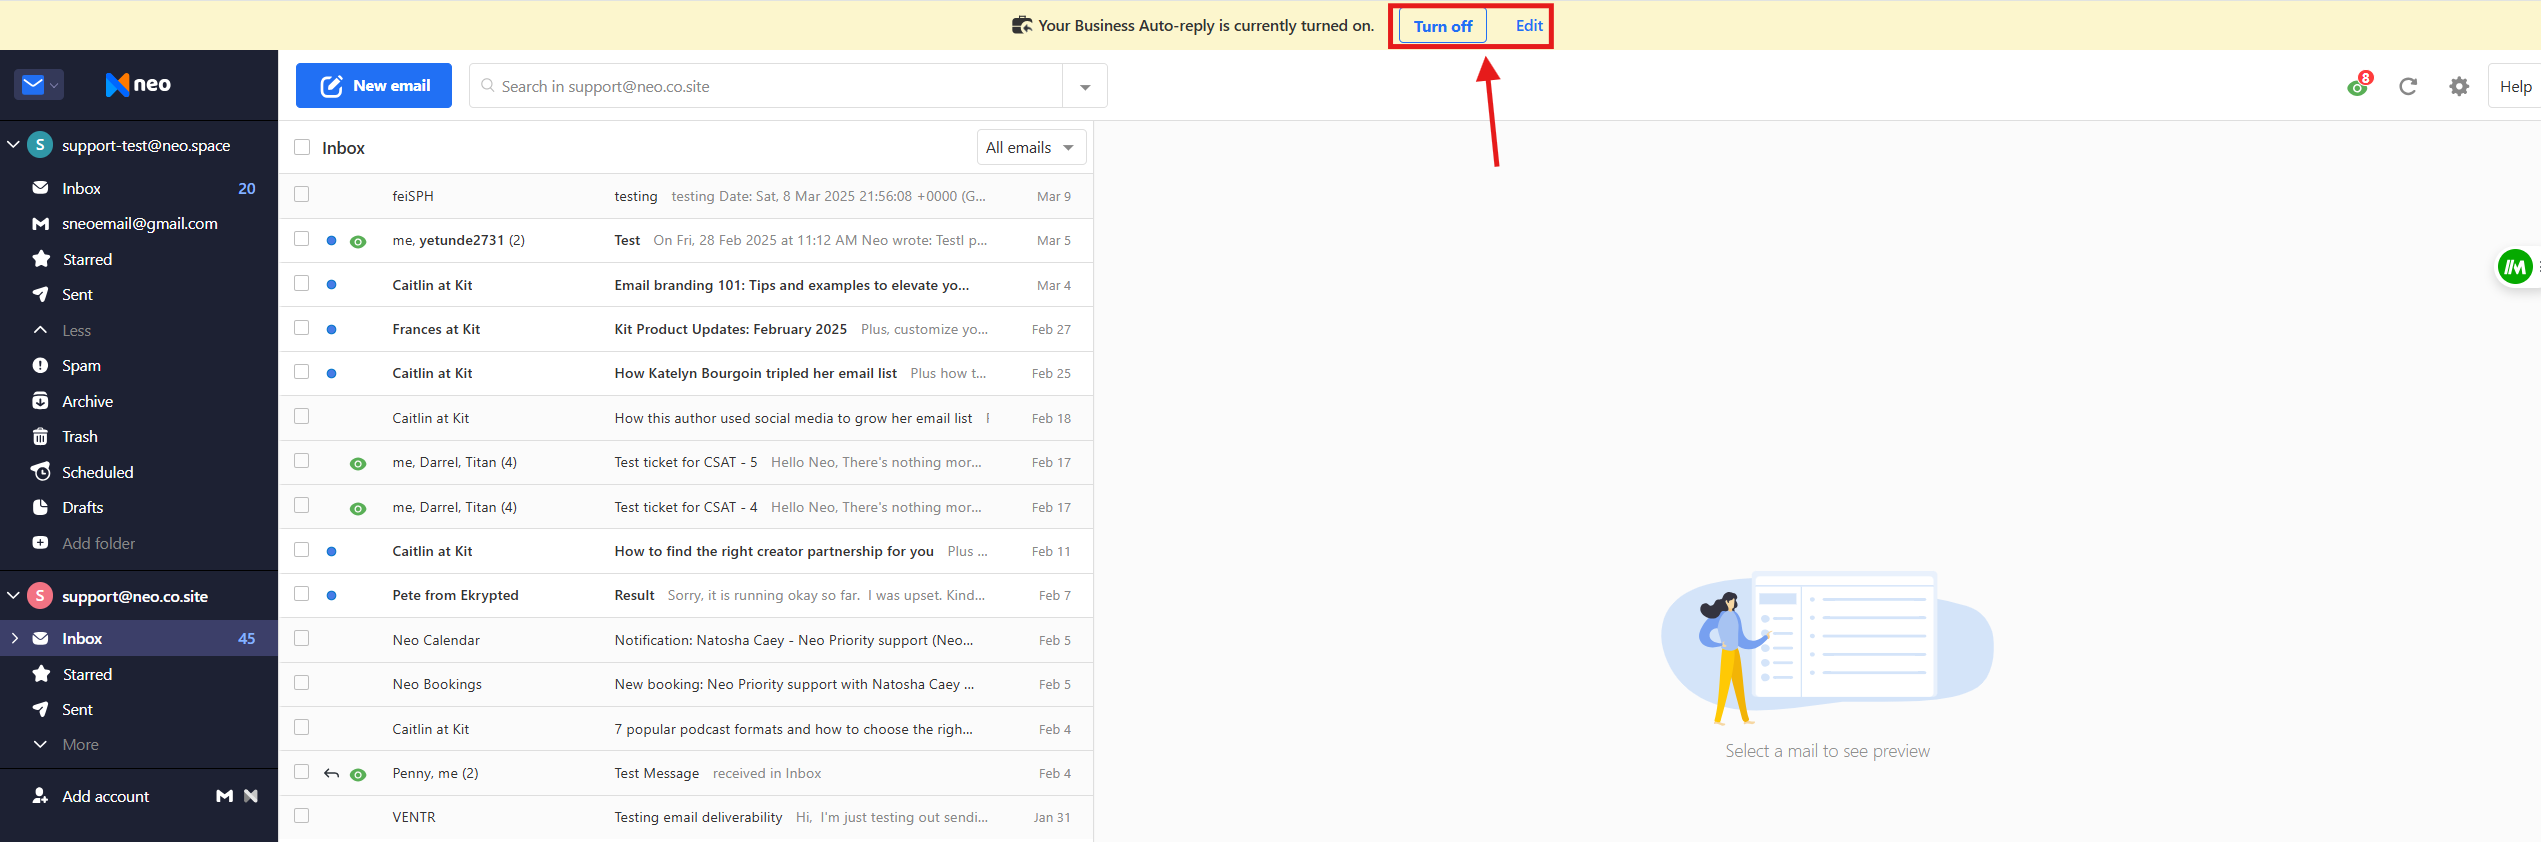The height and width of the screenshot is (842, 2541).
Task: Tick checkbox for Pete from Ekrypted email
Action: tap(302, 594)
